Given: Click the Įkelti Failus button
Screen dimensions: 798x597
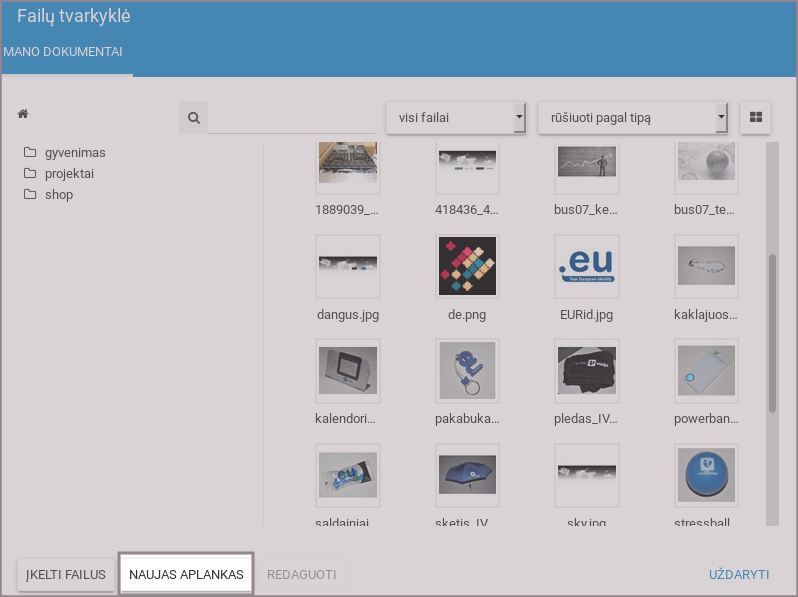Looking at the screenshot, I should point(66,575).
